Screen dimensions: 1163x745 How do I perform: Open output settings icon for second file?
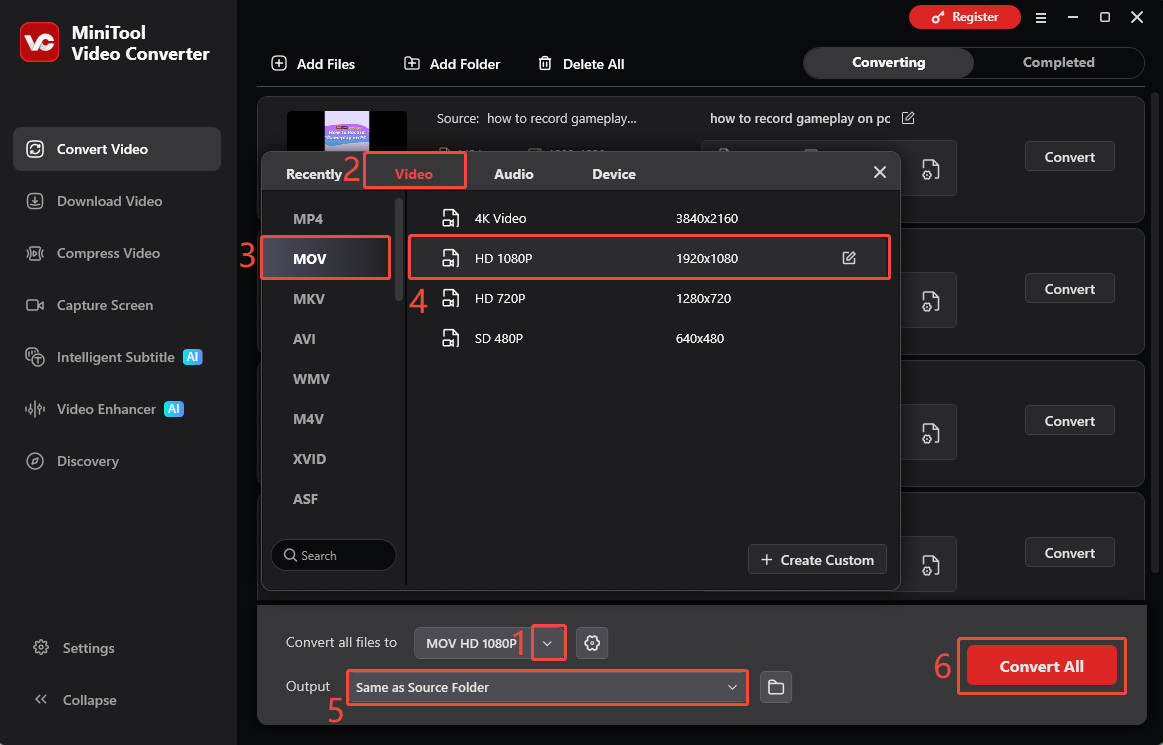pyautogui.click(x=930, y=301)
